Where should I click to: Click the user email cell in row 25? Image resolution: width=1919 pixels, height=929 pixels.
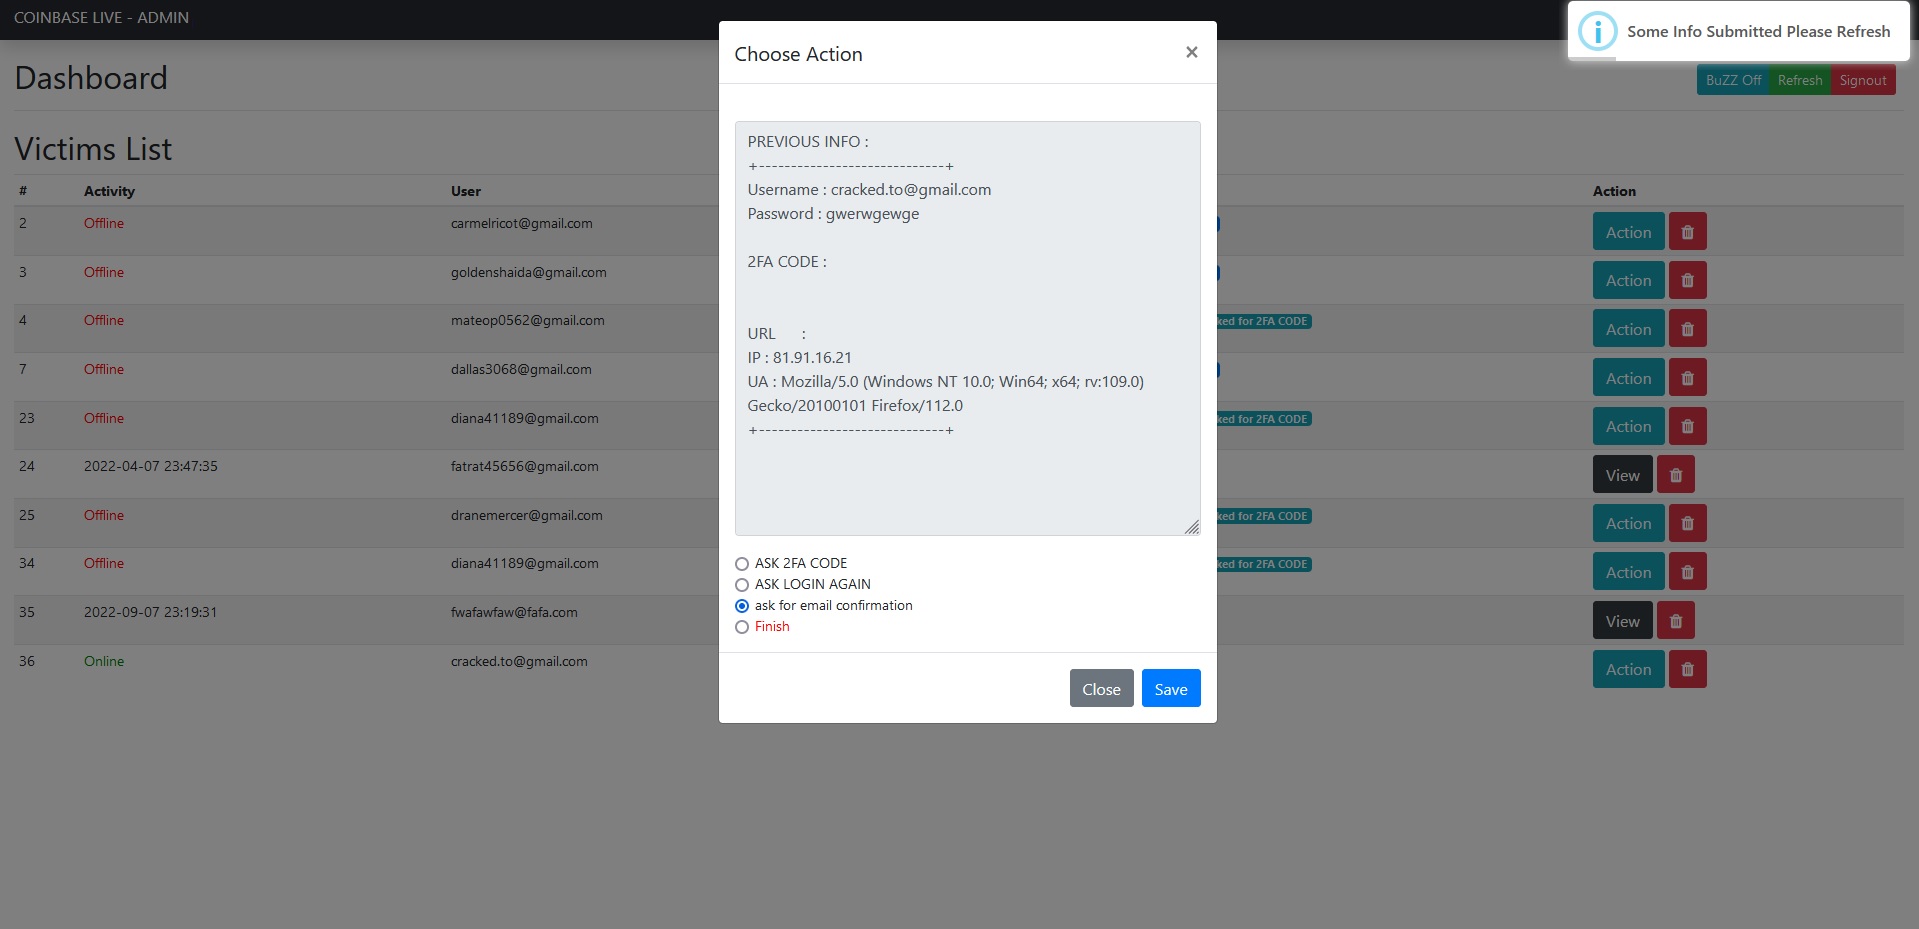pos(527,515)
